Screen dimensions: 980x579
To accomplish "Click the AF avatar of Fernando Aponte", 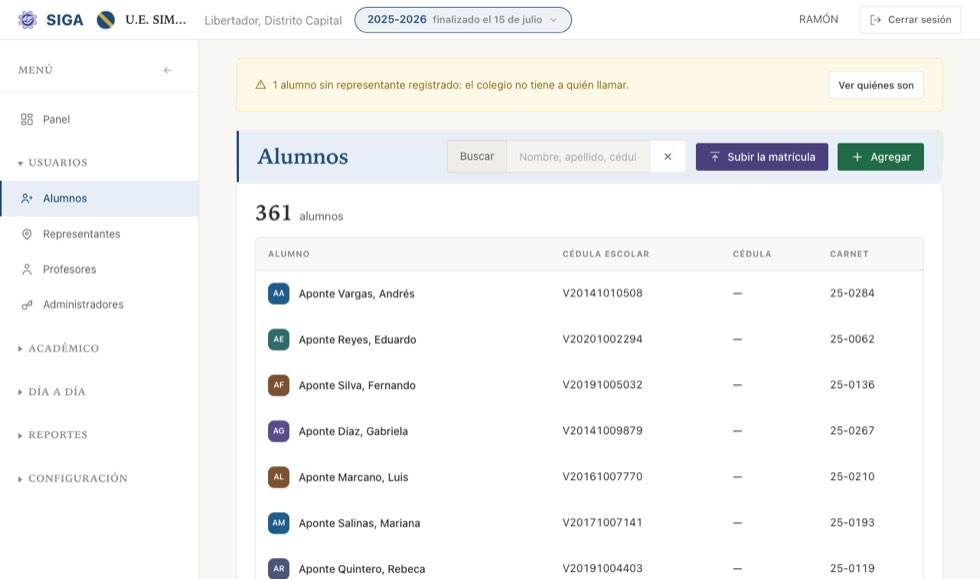I will click(x=279, y=385).
